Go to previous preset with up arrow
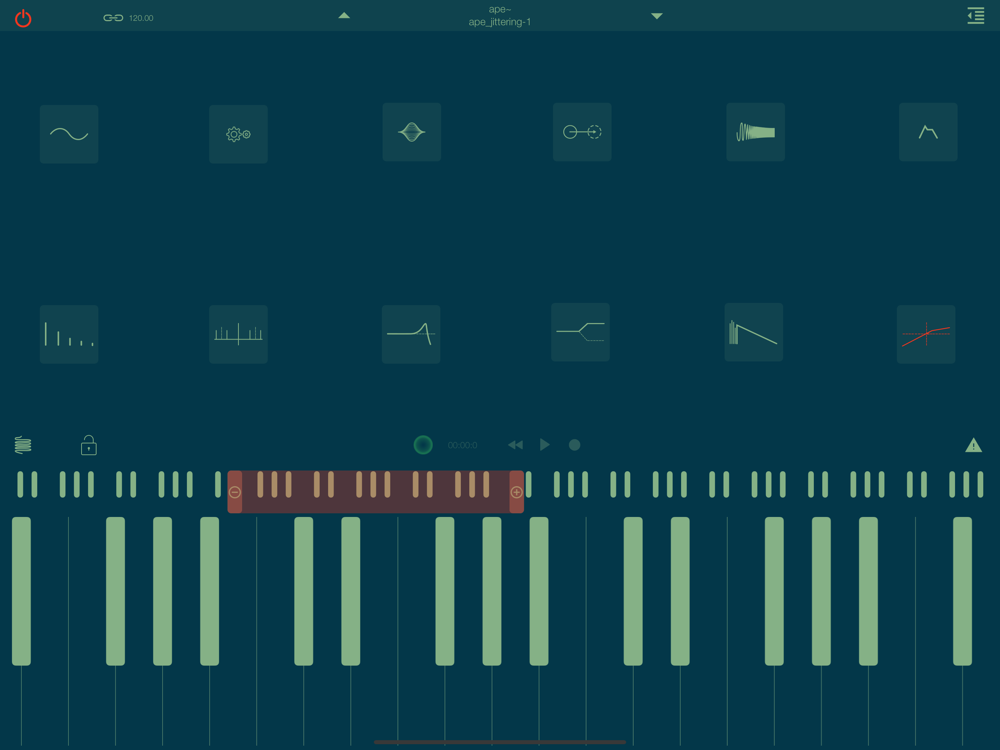Viewport: 1000px width, 750px height. (344, 15)
